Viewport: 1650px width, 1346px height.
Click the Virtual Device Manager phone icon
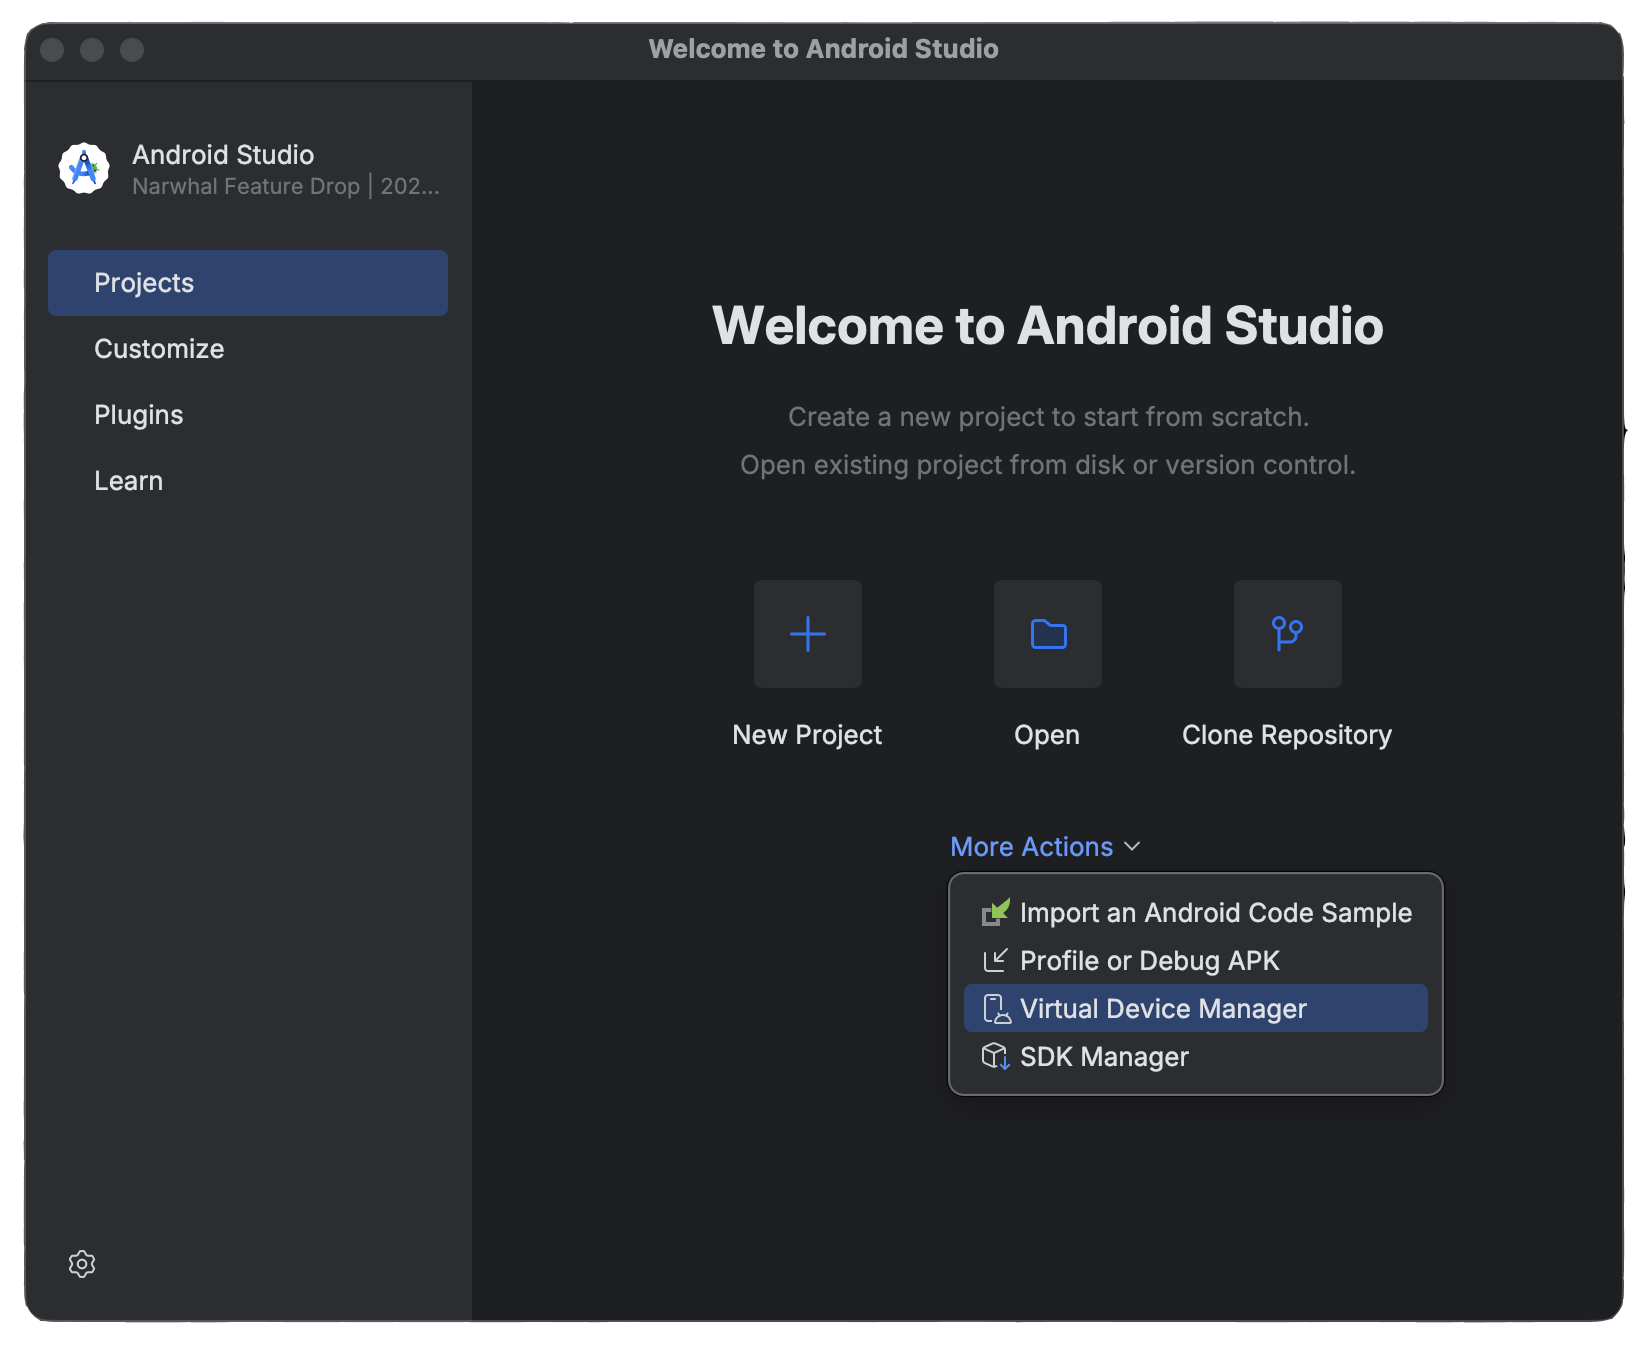[996, 1009]
